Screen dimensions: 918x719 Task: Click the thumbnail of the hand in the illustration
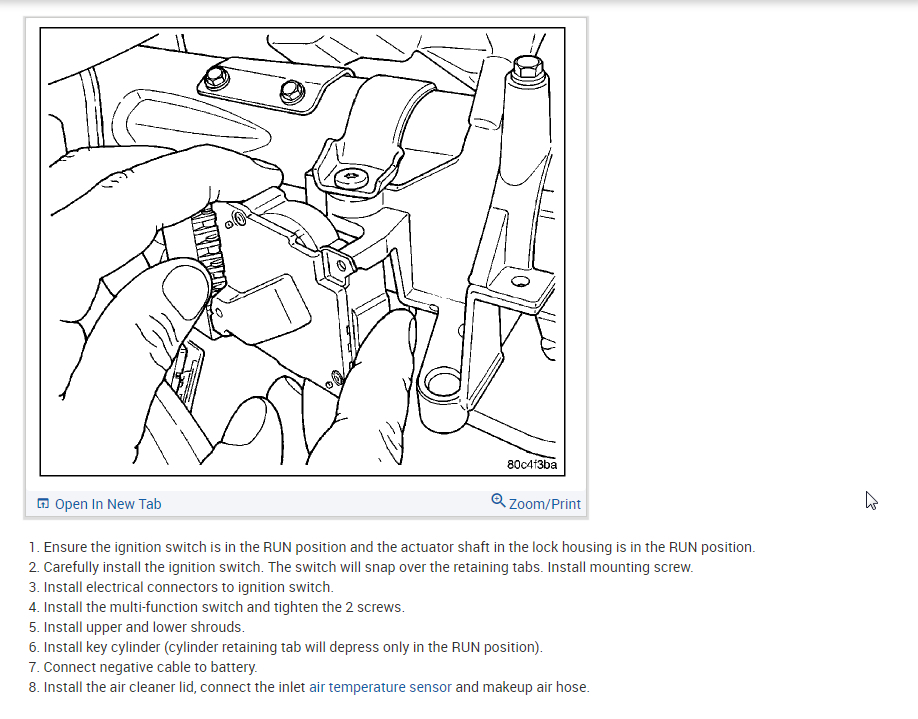tap(184, 290)
